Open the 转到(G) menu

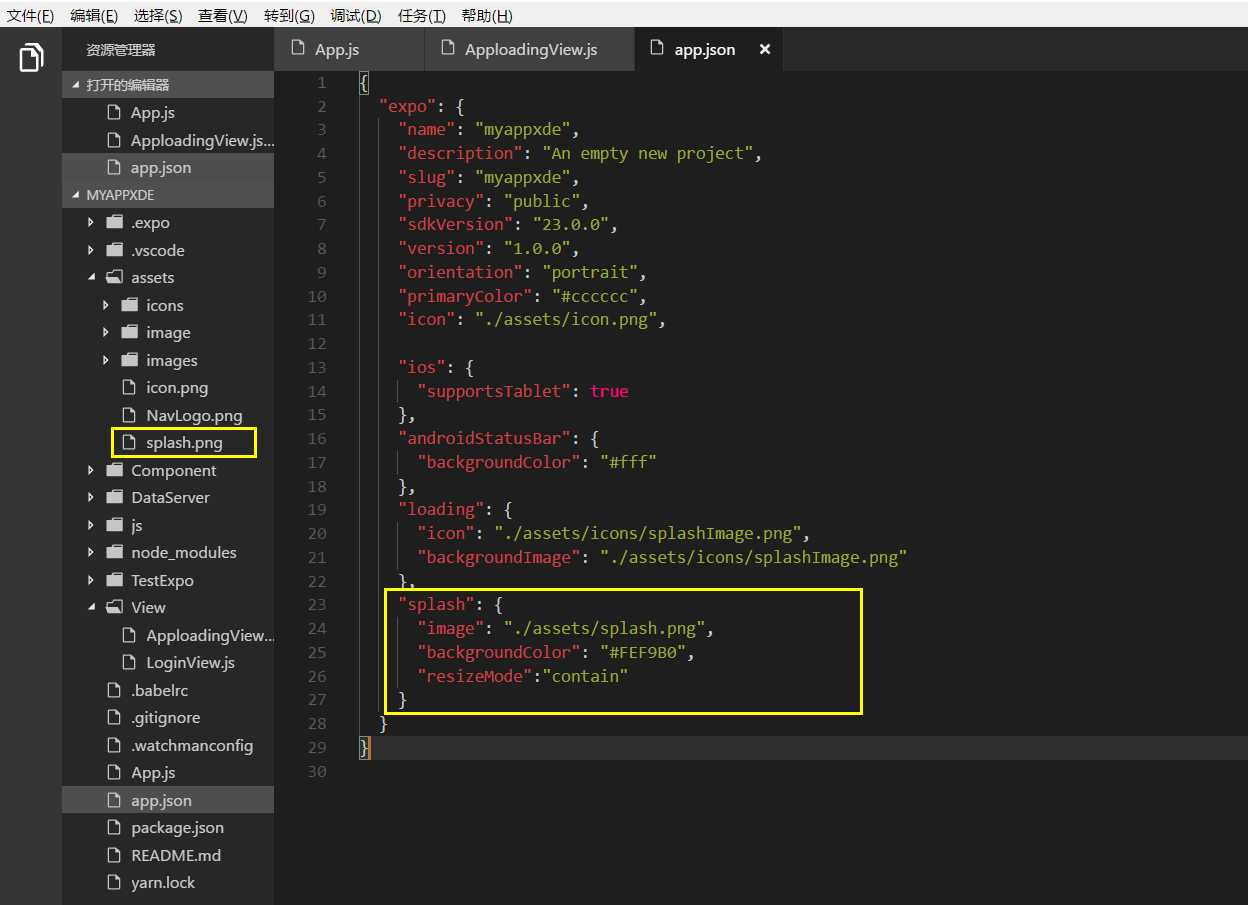point(289,16)
